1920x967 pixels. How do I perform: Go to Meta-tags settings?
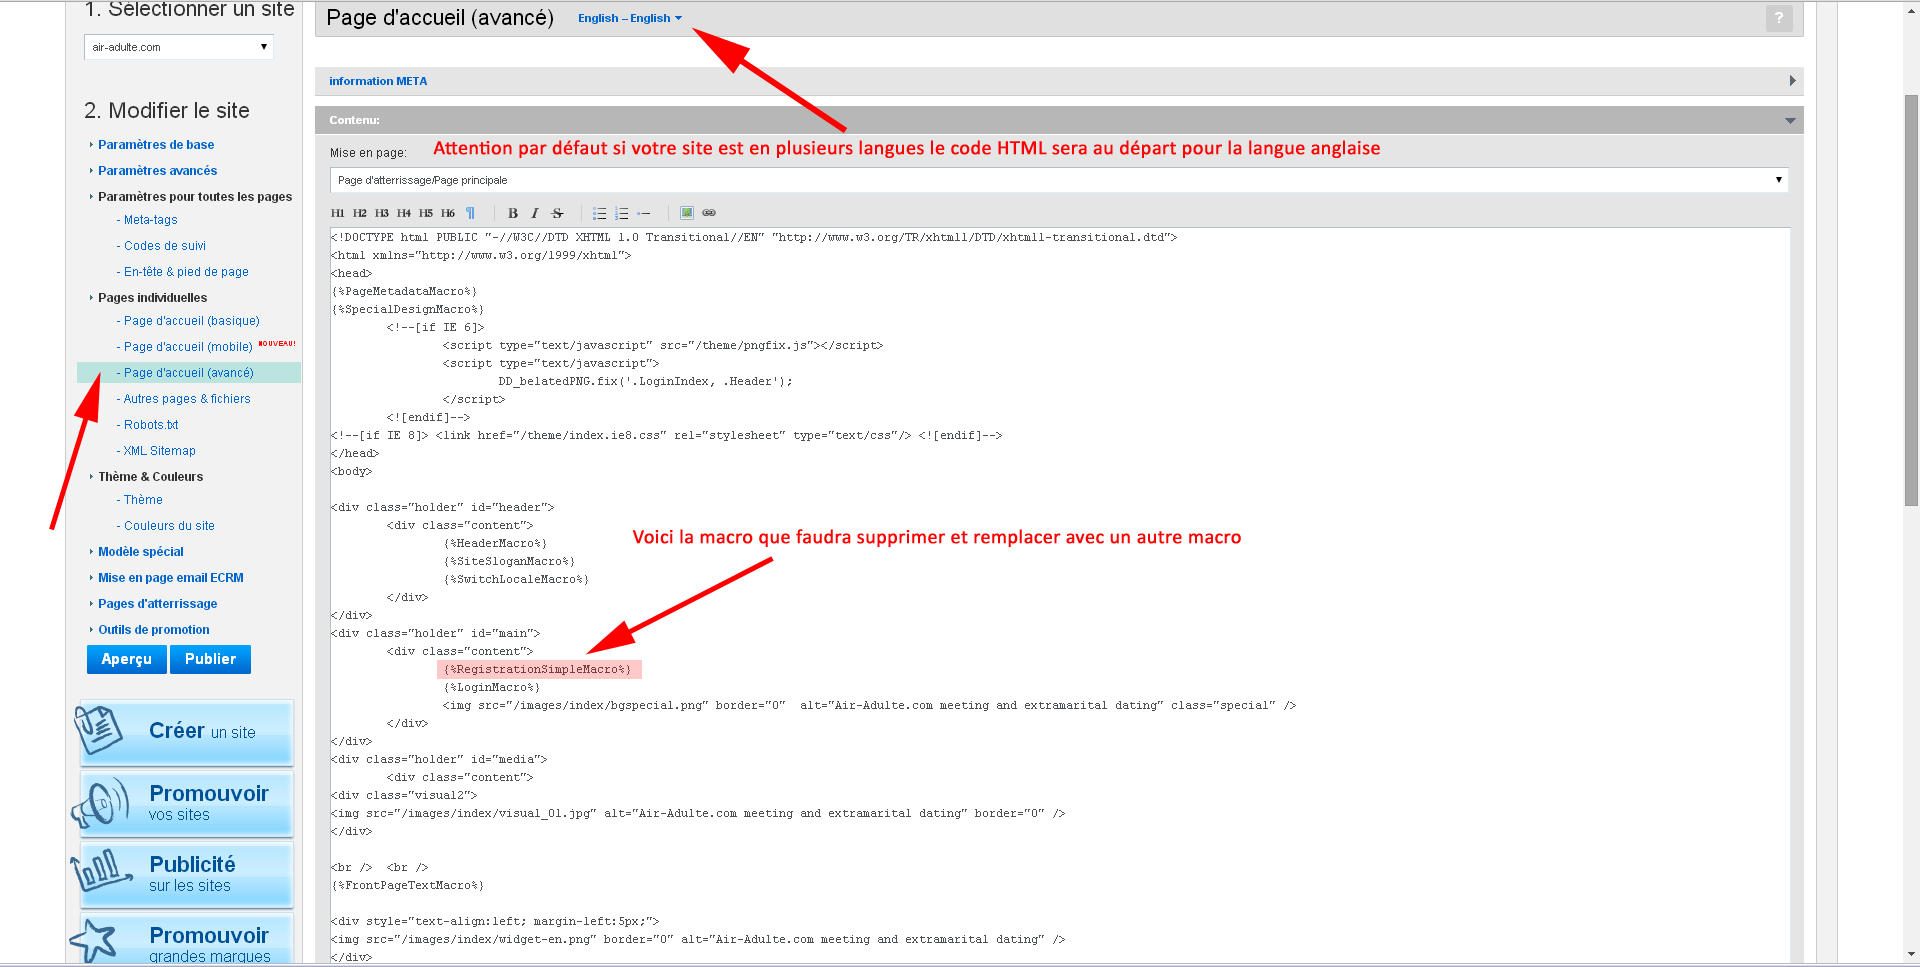pyautogui.click(x=150, y=220)
